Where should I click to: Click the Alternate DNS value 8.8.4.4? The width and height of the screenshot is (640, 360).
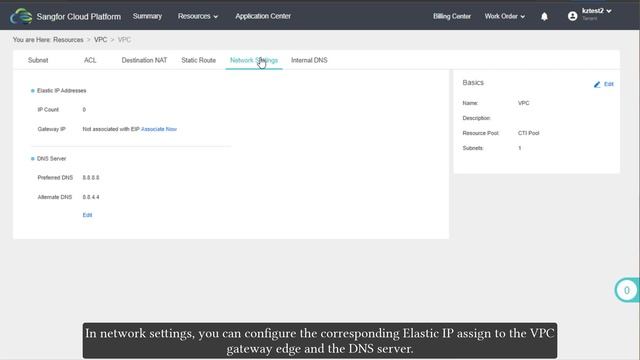pos(91,197)
